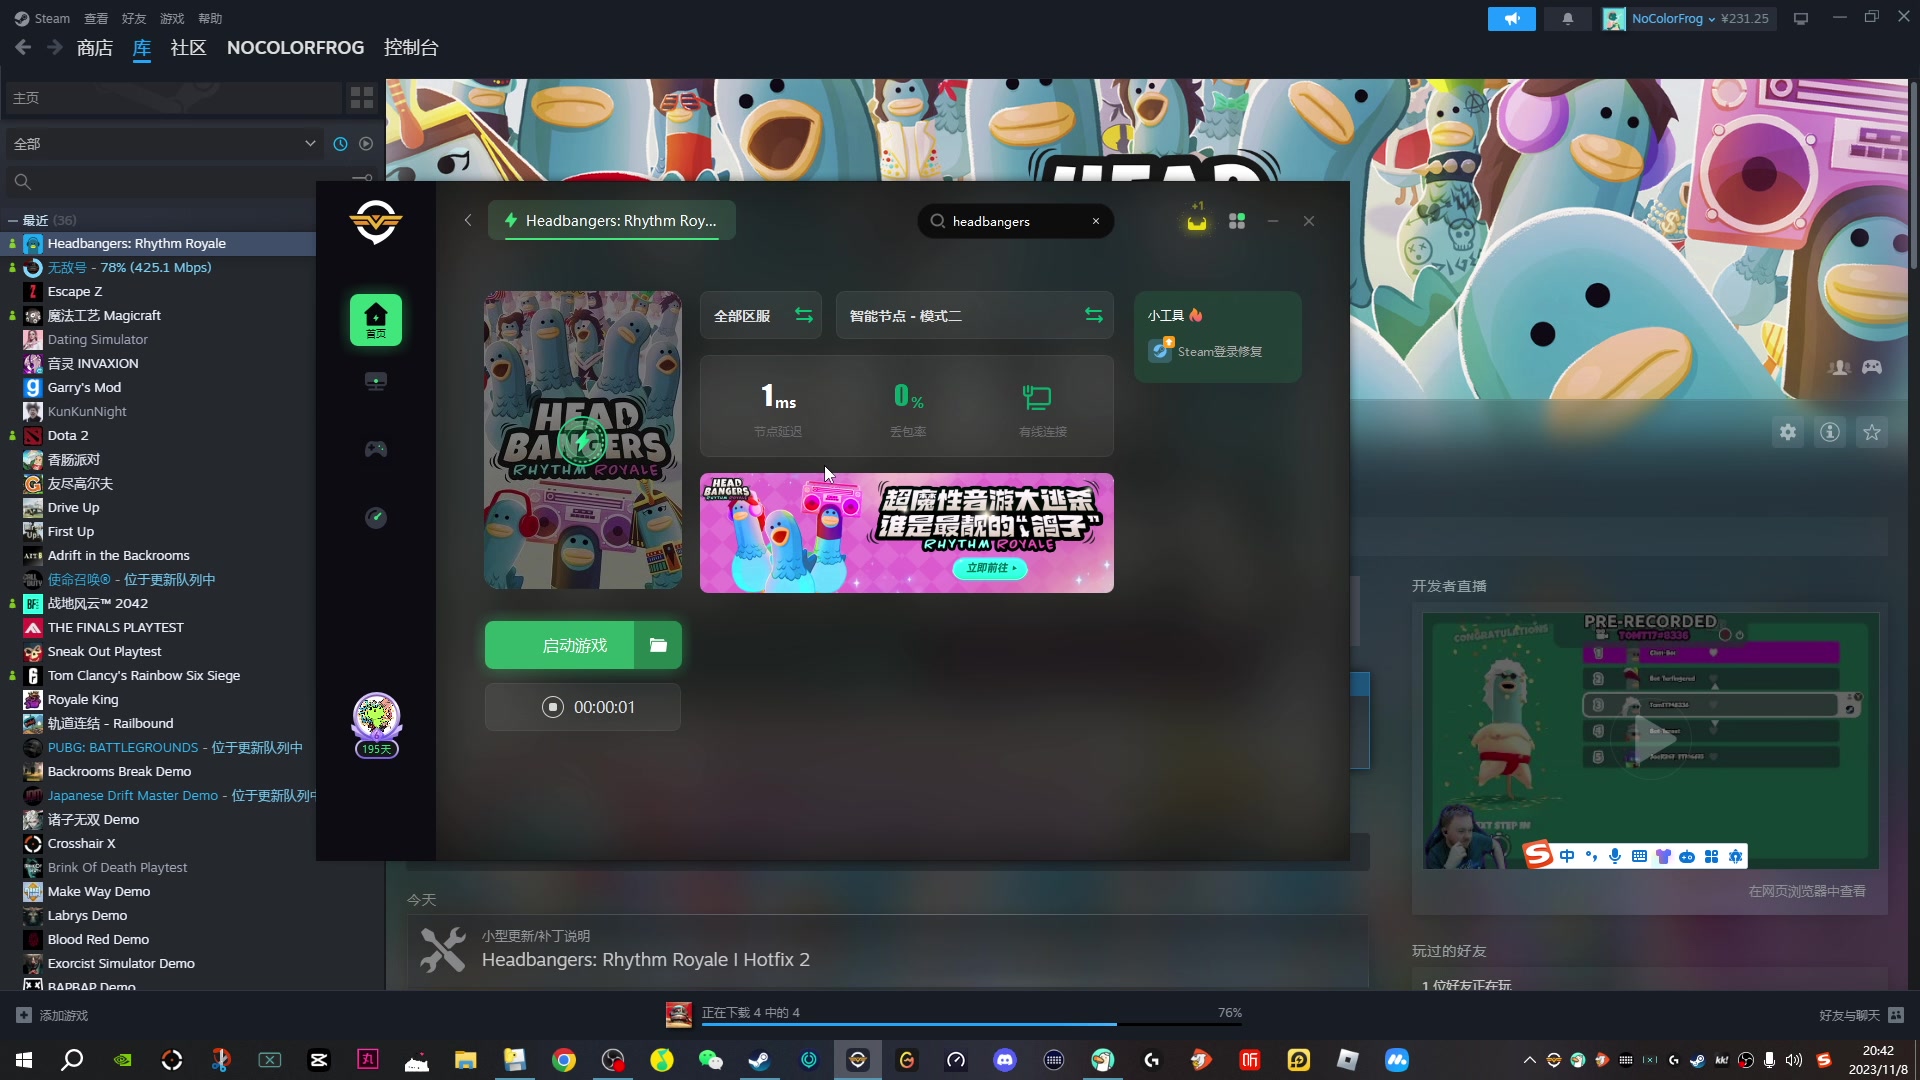Click the speed gauge icon in accelerator sidebar
The height and width of the screenshot is (1080, 1920).
pos(376,517)
